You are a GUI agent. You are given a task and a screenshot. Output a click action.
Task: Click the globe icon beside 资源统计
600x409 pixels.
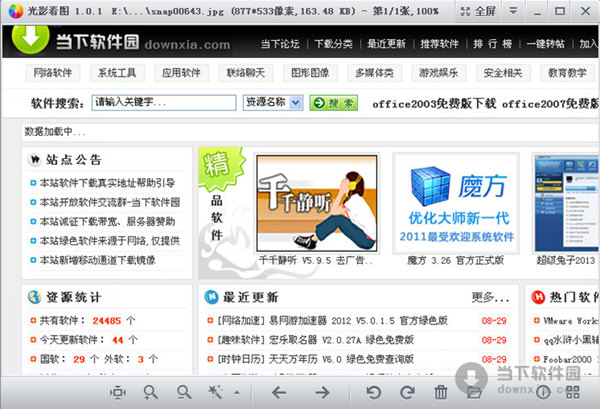click(x=34, y=297)
